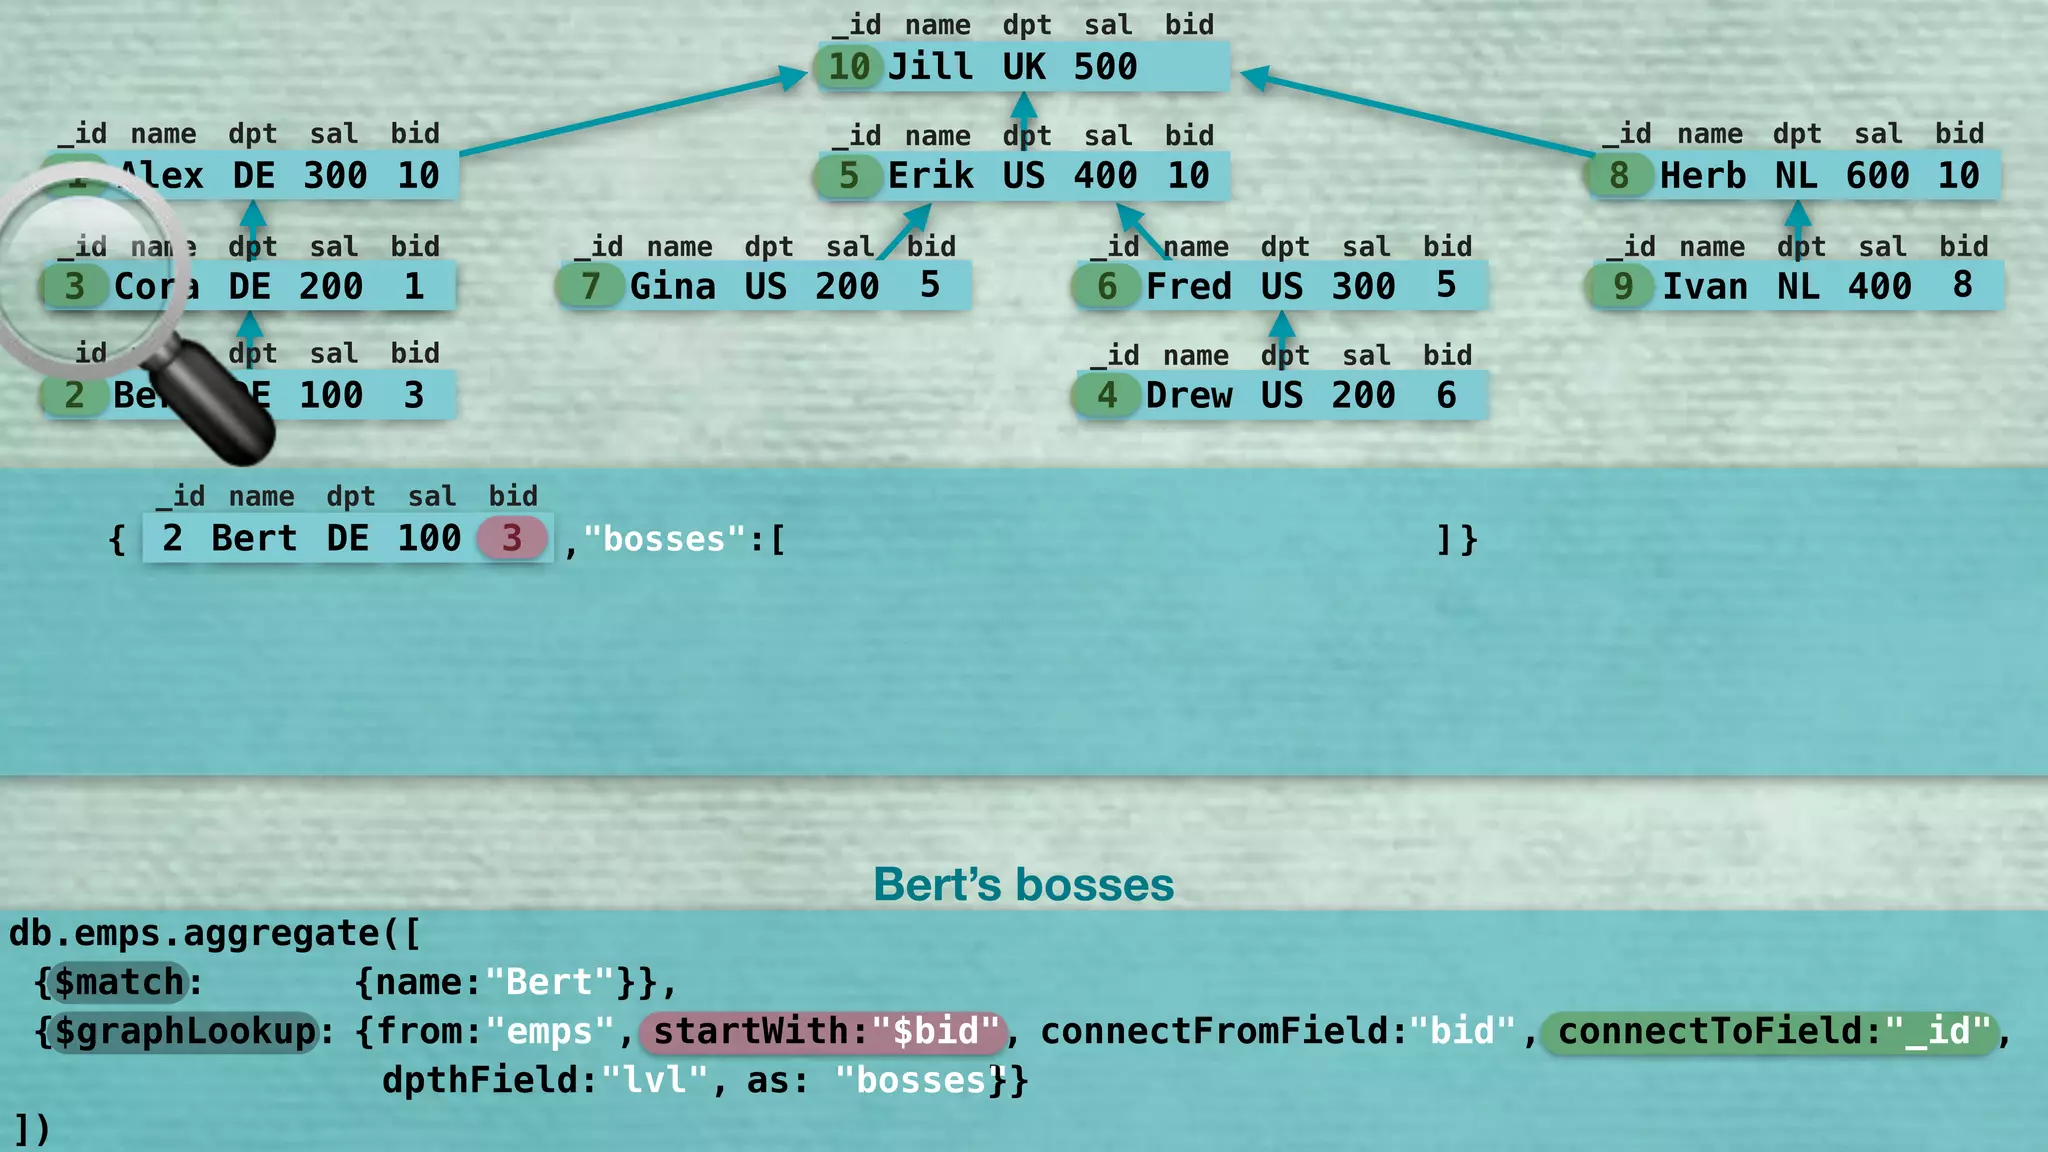This screenshot has height=1152, width=2048.
Task: Click the highlighted $match operator
Action: pyautogui.click(x=119, y=982)
